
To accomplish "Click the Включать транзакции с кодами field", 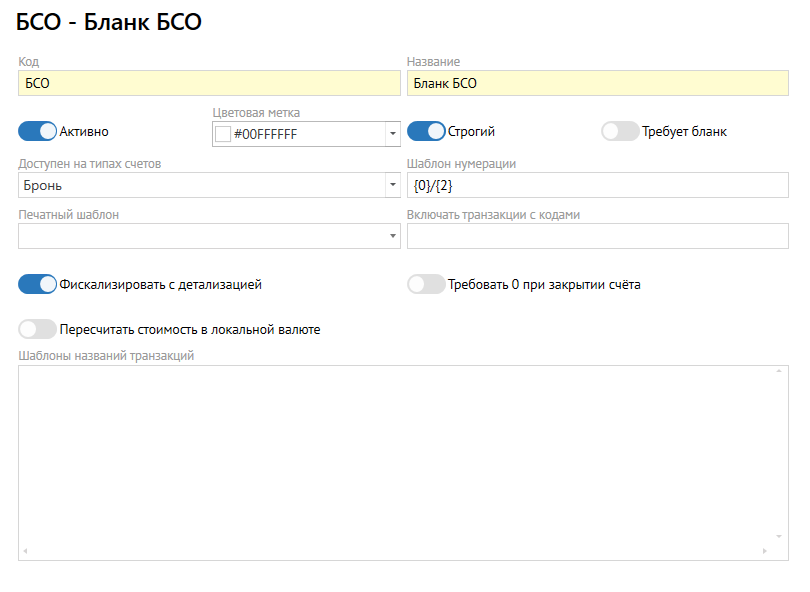I will click(597, 236).
